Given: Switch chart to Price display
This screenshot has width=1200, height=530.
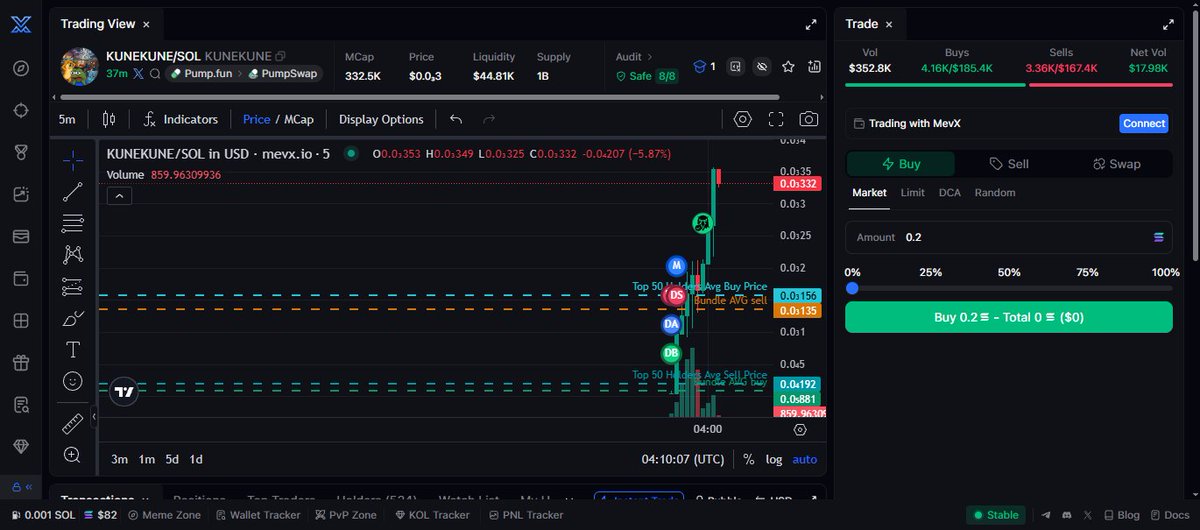Looking at the screenshot, I should (256, 119).
